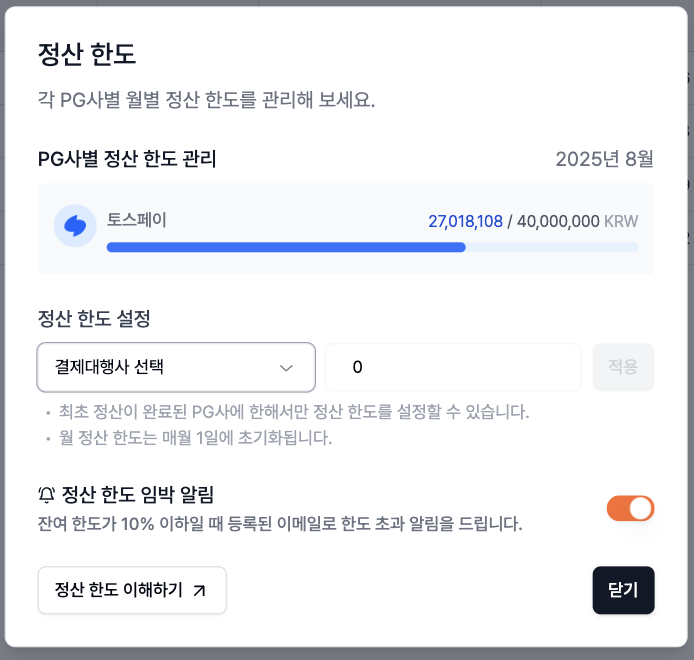The image size is (694, 660).
Task: Click the 정산 한도 dialog title
Action: coord(87,54)
